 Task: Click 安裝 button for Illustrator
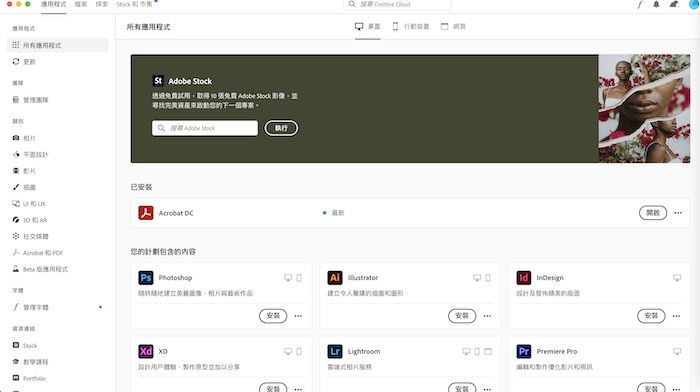pos(462,316)
